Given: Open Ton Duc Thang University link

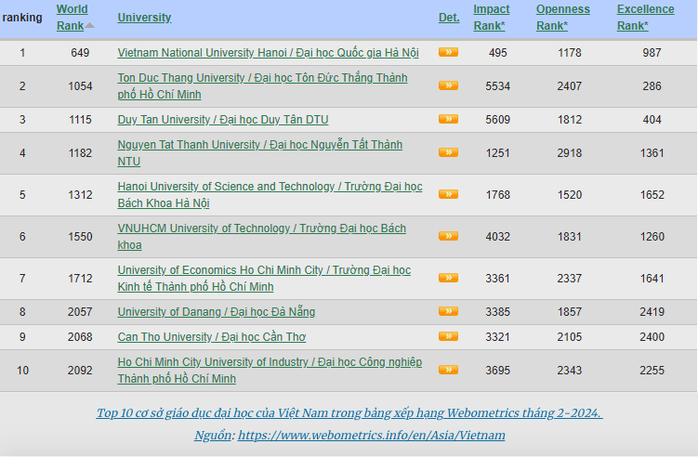Looking at the screenshot, I should coord(262,86).
